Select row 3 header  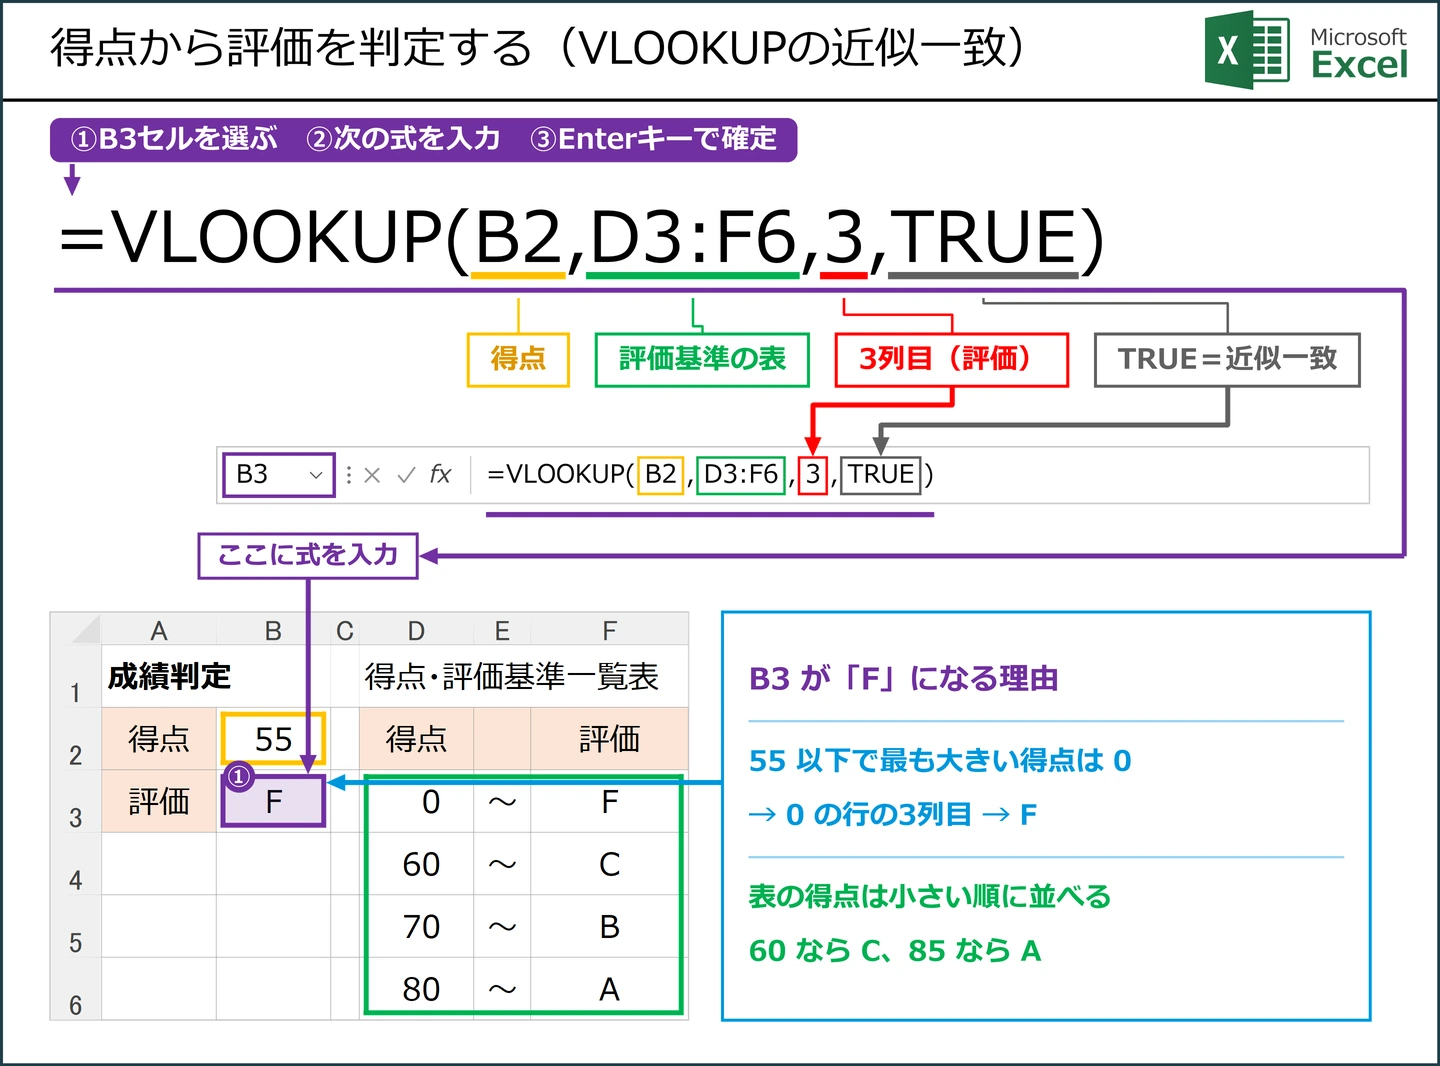pyautogui.click(x=76, y=802)
